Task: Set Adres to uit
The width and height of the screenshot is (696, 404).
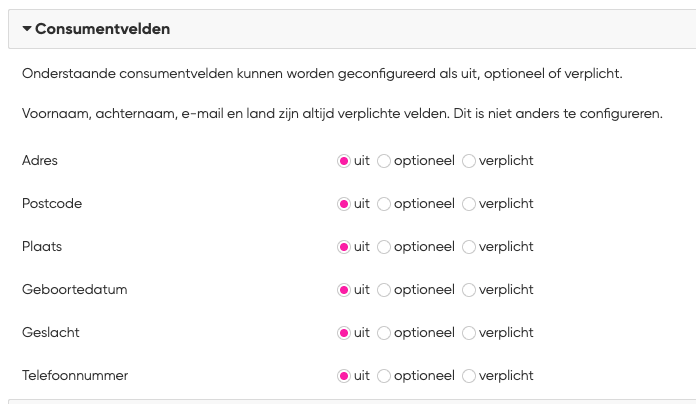Action: (x=344, y=160)
